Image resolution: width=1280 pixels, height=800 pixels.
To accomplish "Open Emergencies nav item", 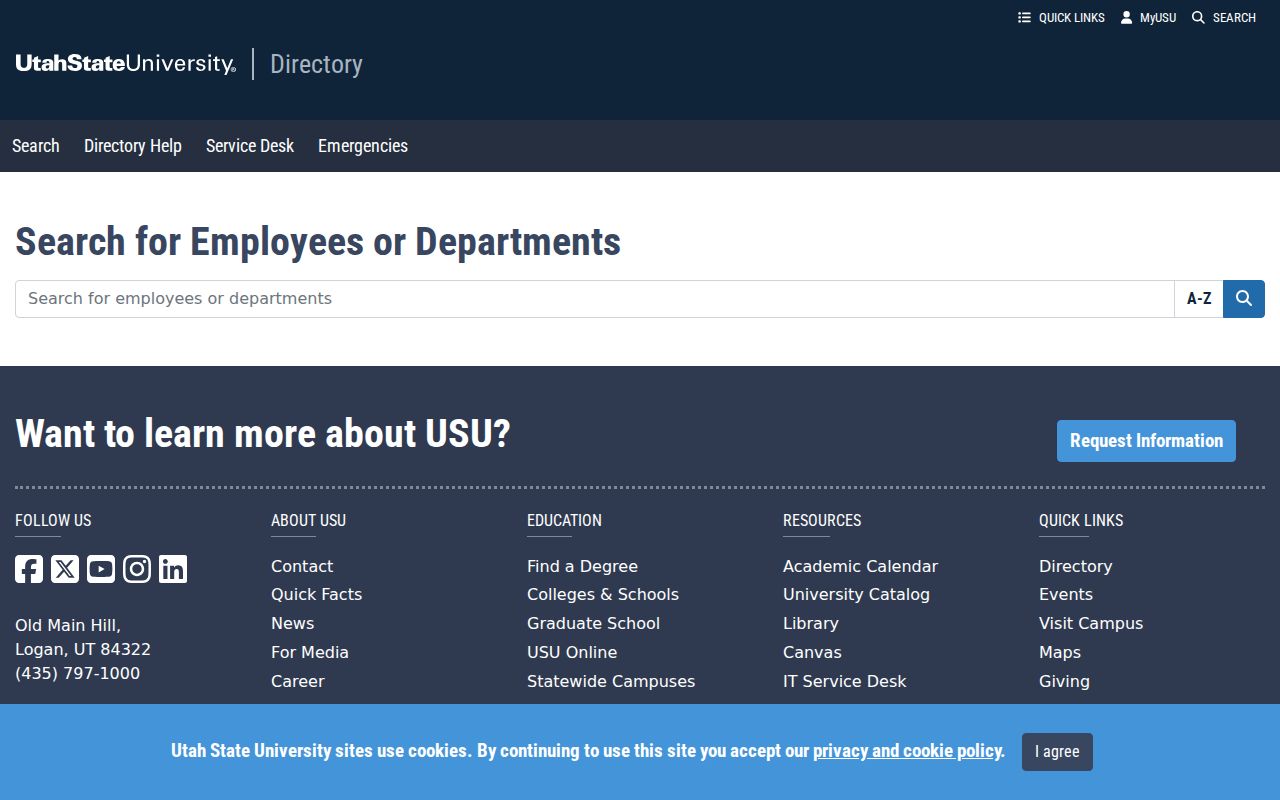I will (x=363, y=146).
